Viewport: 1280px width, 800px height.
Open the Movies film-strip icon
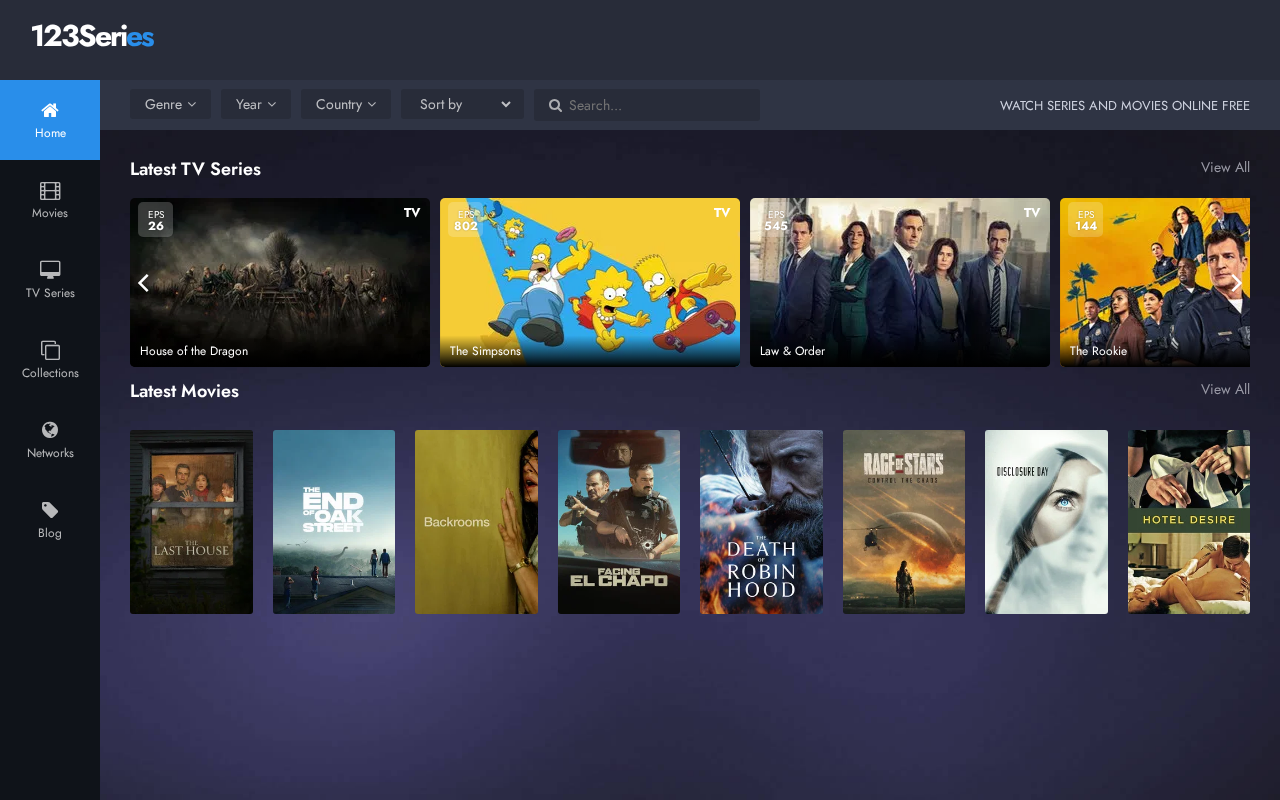50,190
